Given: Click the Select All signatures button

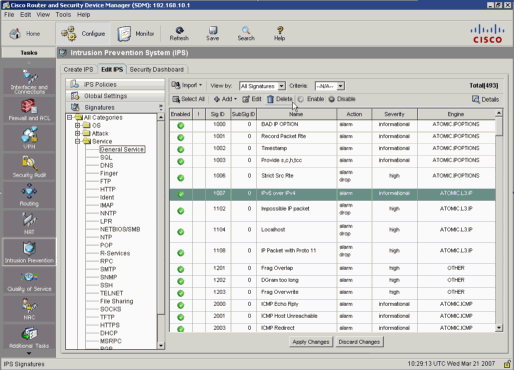Looking at the screenshot, I should point(189,99).
